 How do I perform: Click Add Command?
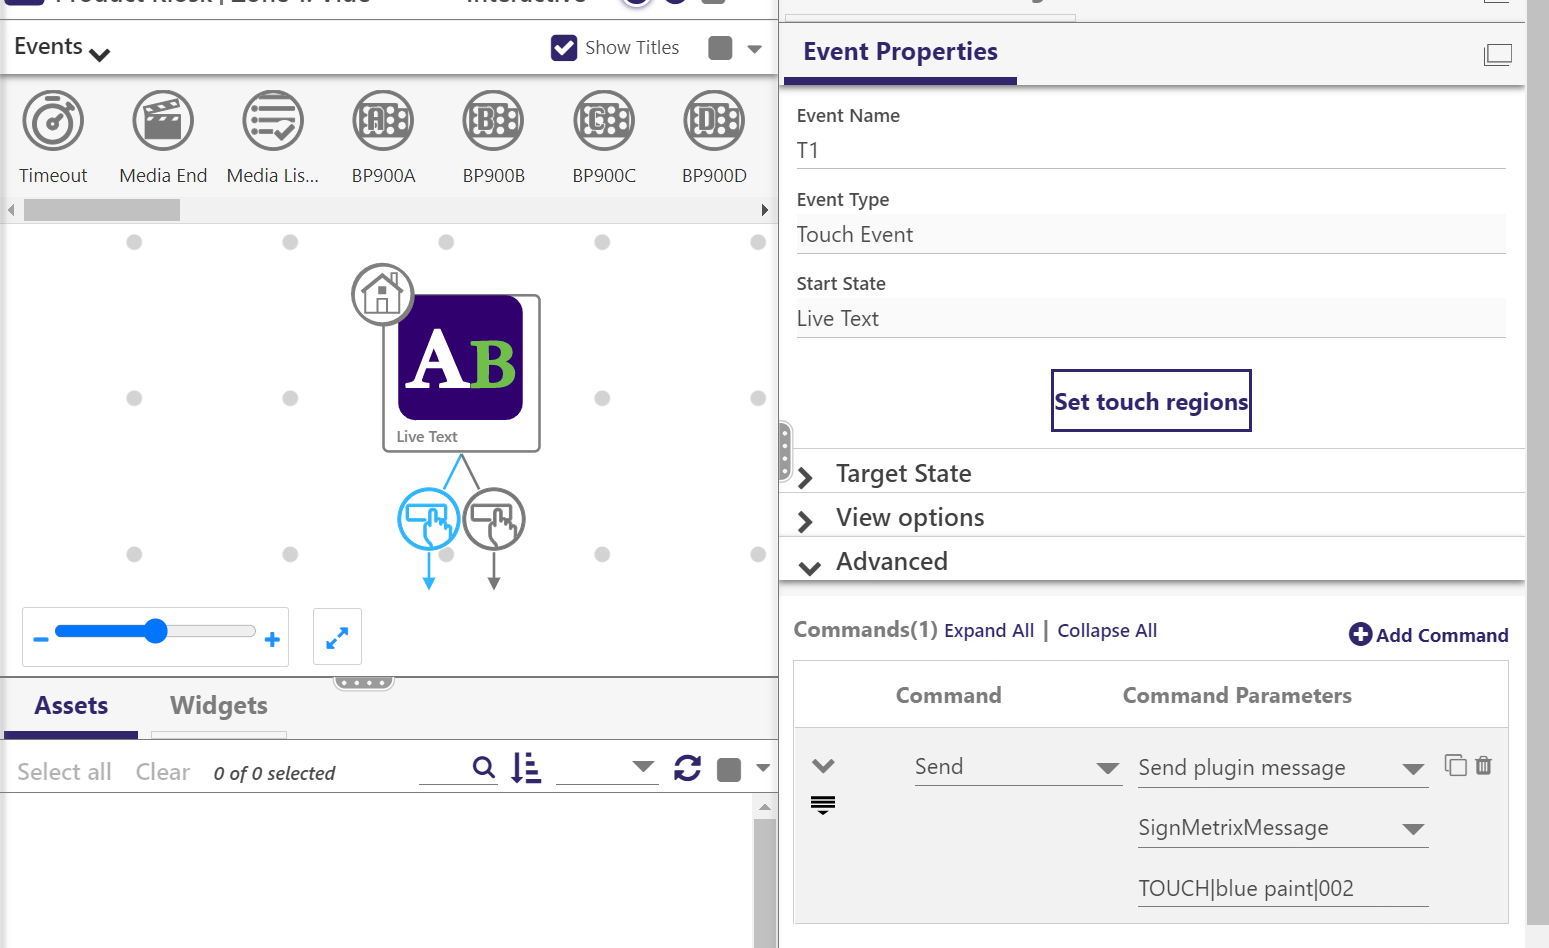pyautogui.click(x=1428, y=635)
